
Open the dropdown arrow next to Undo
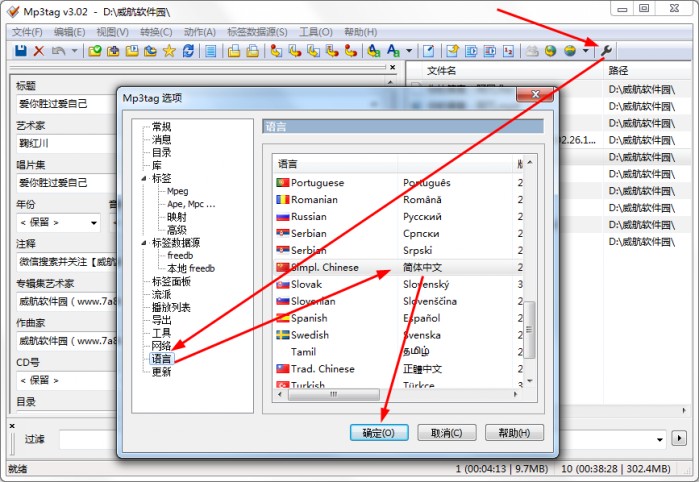tap(74, 51)
